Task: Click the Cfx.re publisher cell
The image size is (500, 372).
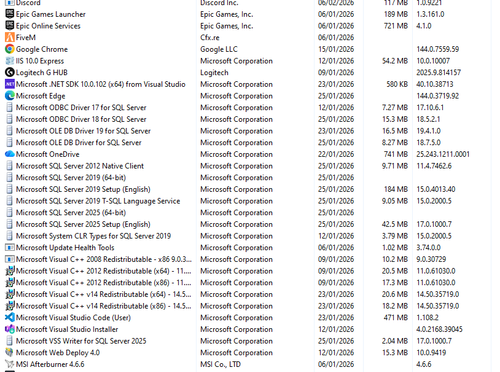Action: tap(210, 37)
